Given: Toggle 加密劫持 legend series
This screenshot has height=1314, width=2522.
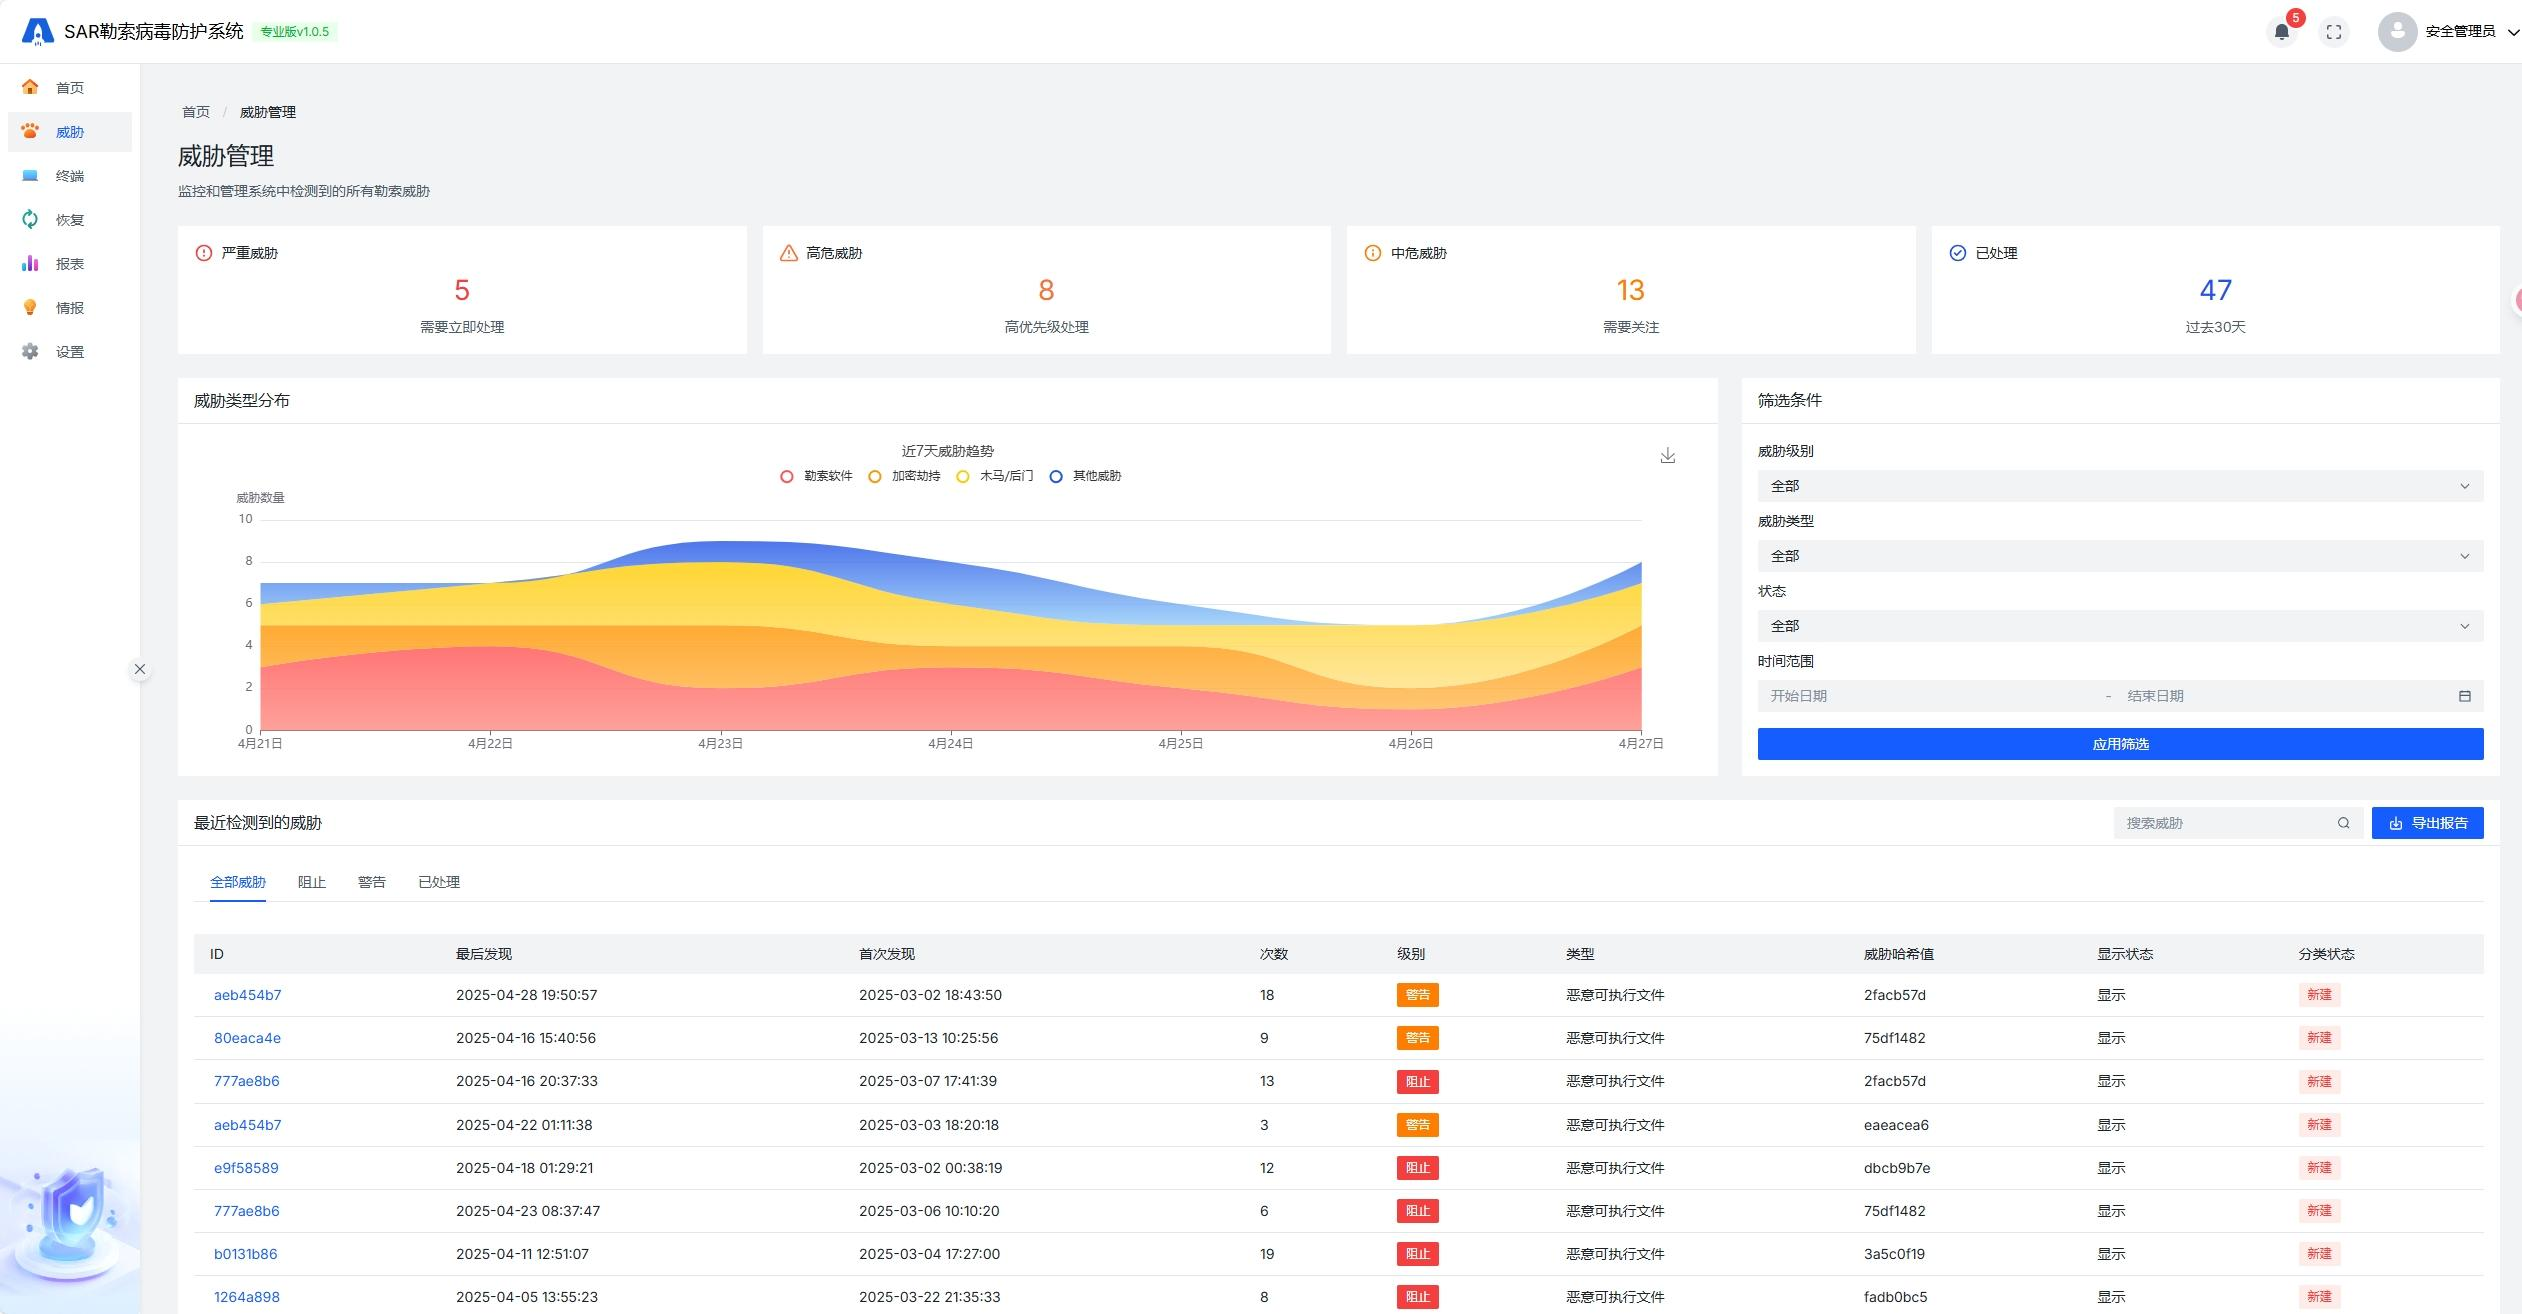Looking at the screenshot, I should pyautogui.click(x=905, y=476).
